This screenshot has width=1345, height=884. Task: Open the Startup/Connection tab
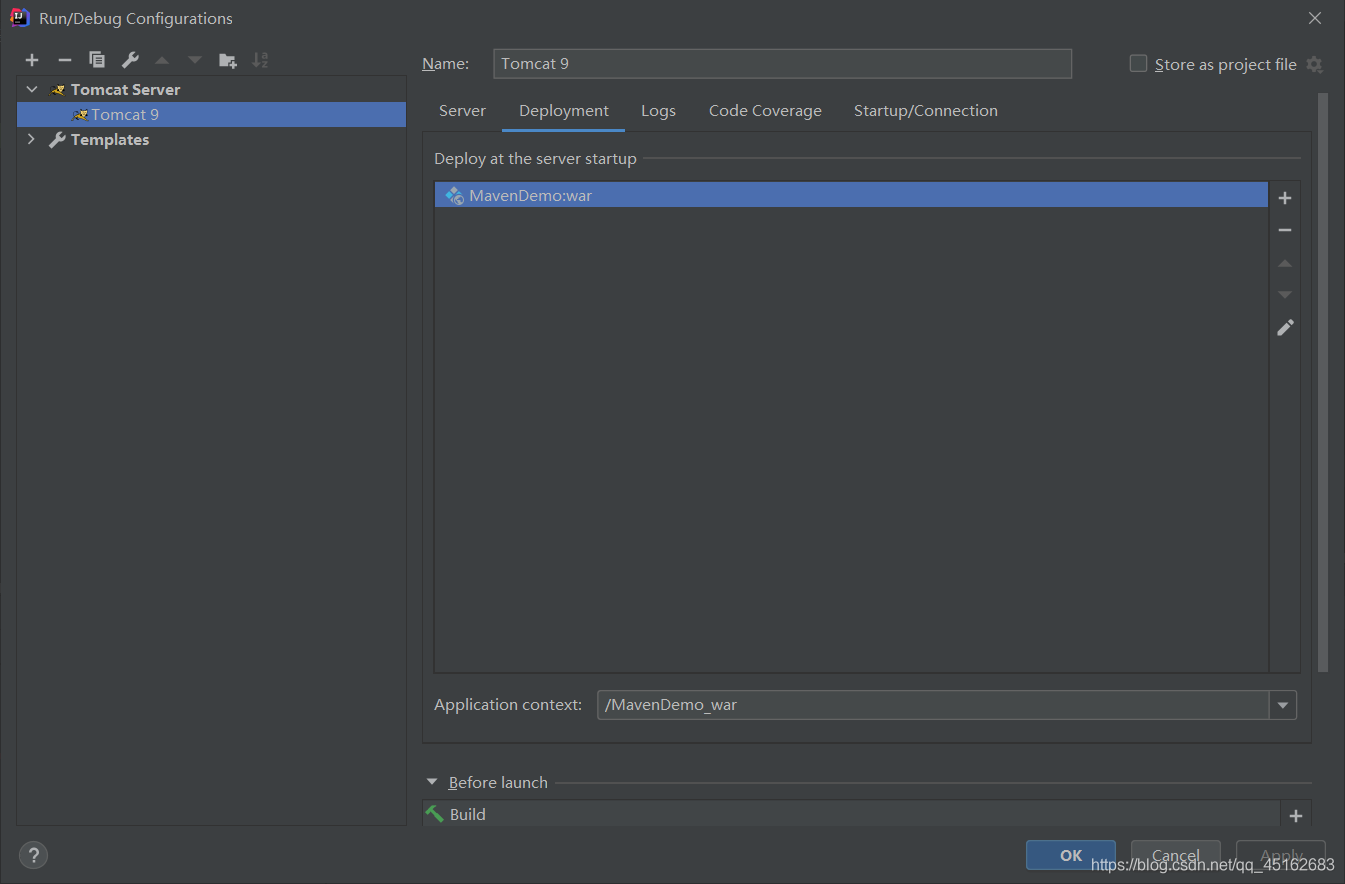(925, 111)
